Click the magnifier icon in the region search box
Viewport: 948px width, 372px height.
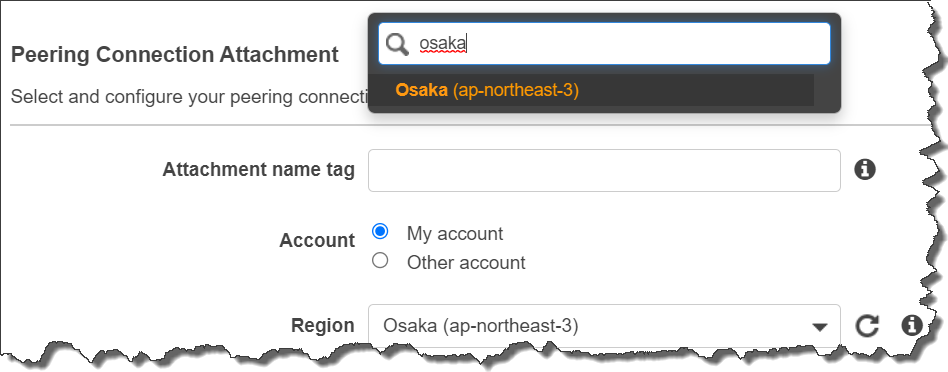point(397,44)
